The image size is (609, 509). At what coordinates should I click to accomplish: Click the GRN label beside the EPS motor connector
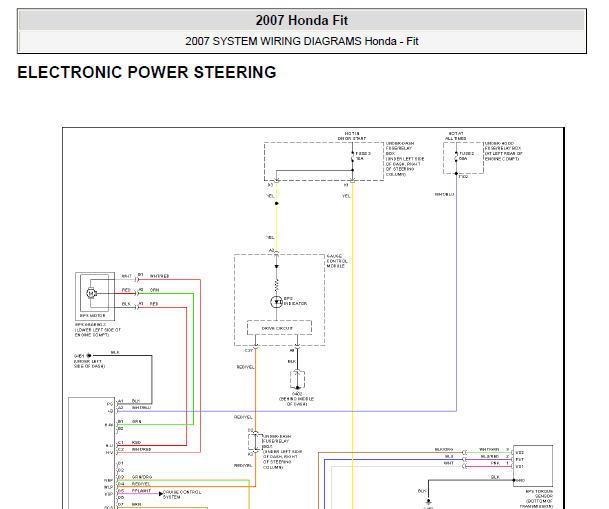click(x=154, y=290)
